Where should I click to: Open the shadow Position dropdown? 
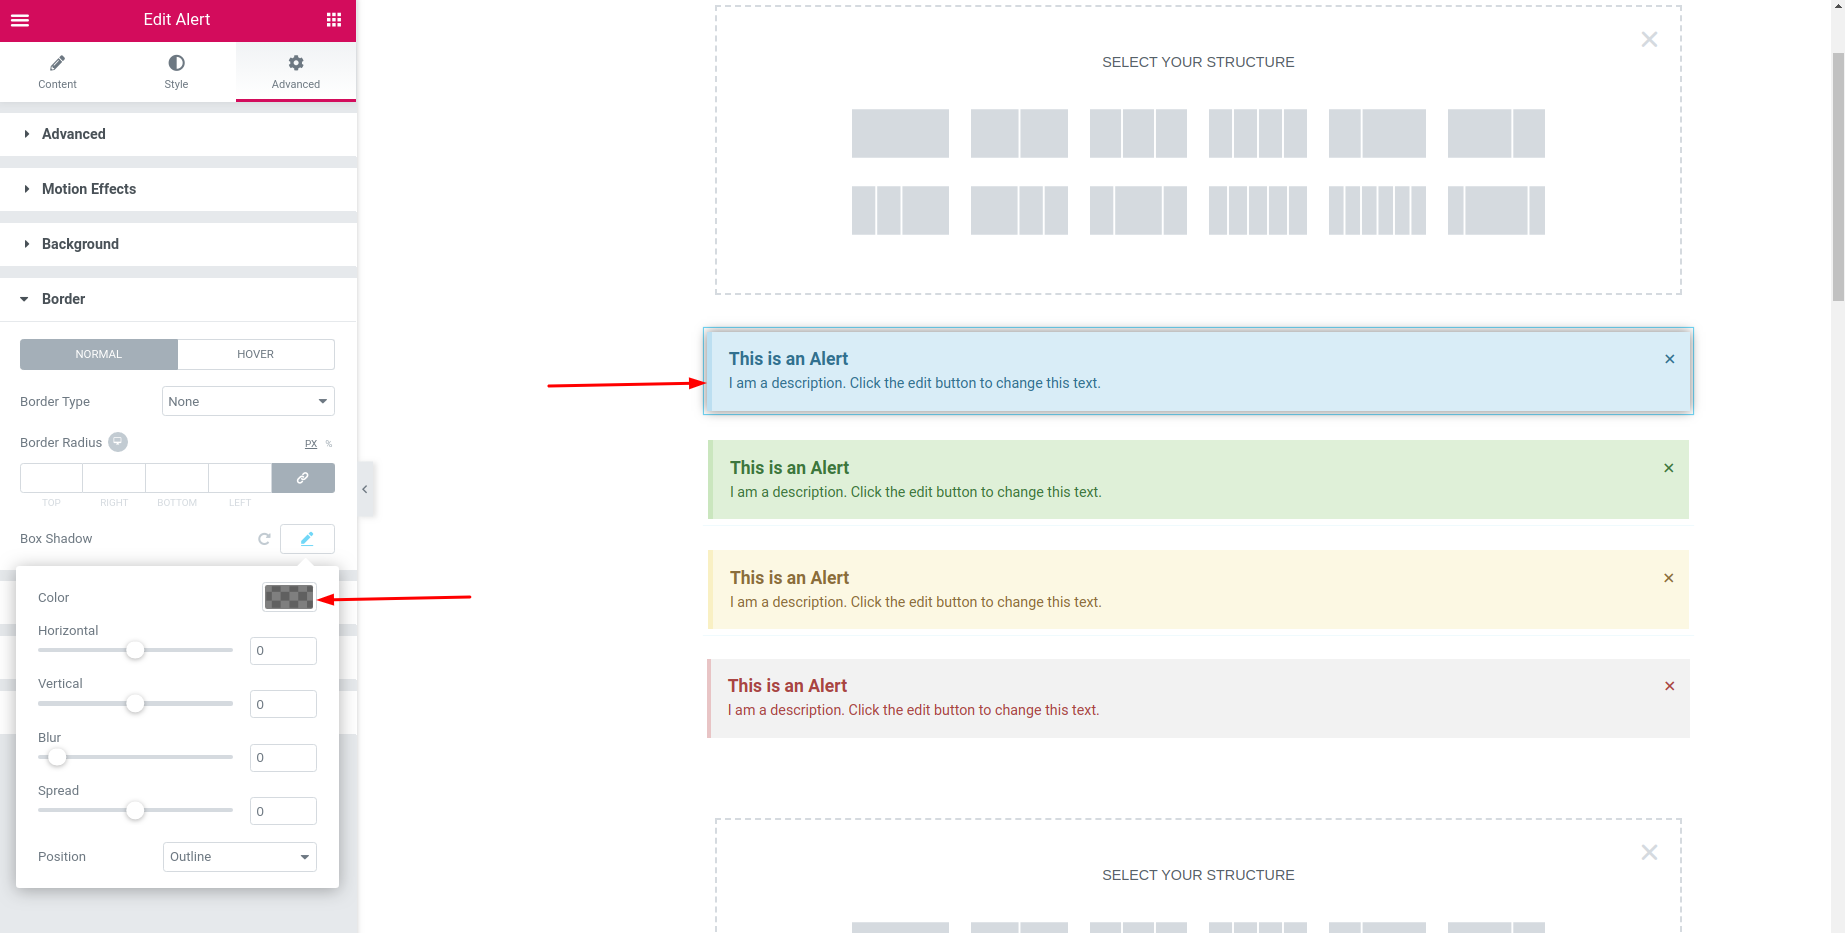[240, 857]
